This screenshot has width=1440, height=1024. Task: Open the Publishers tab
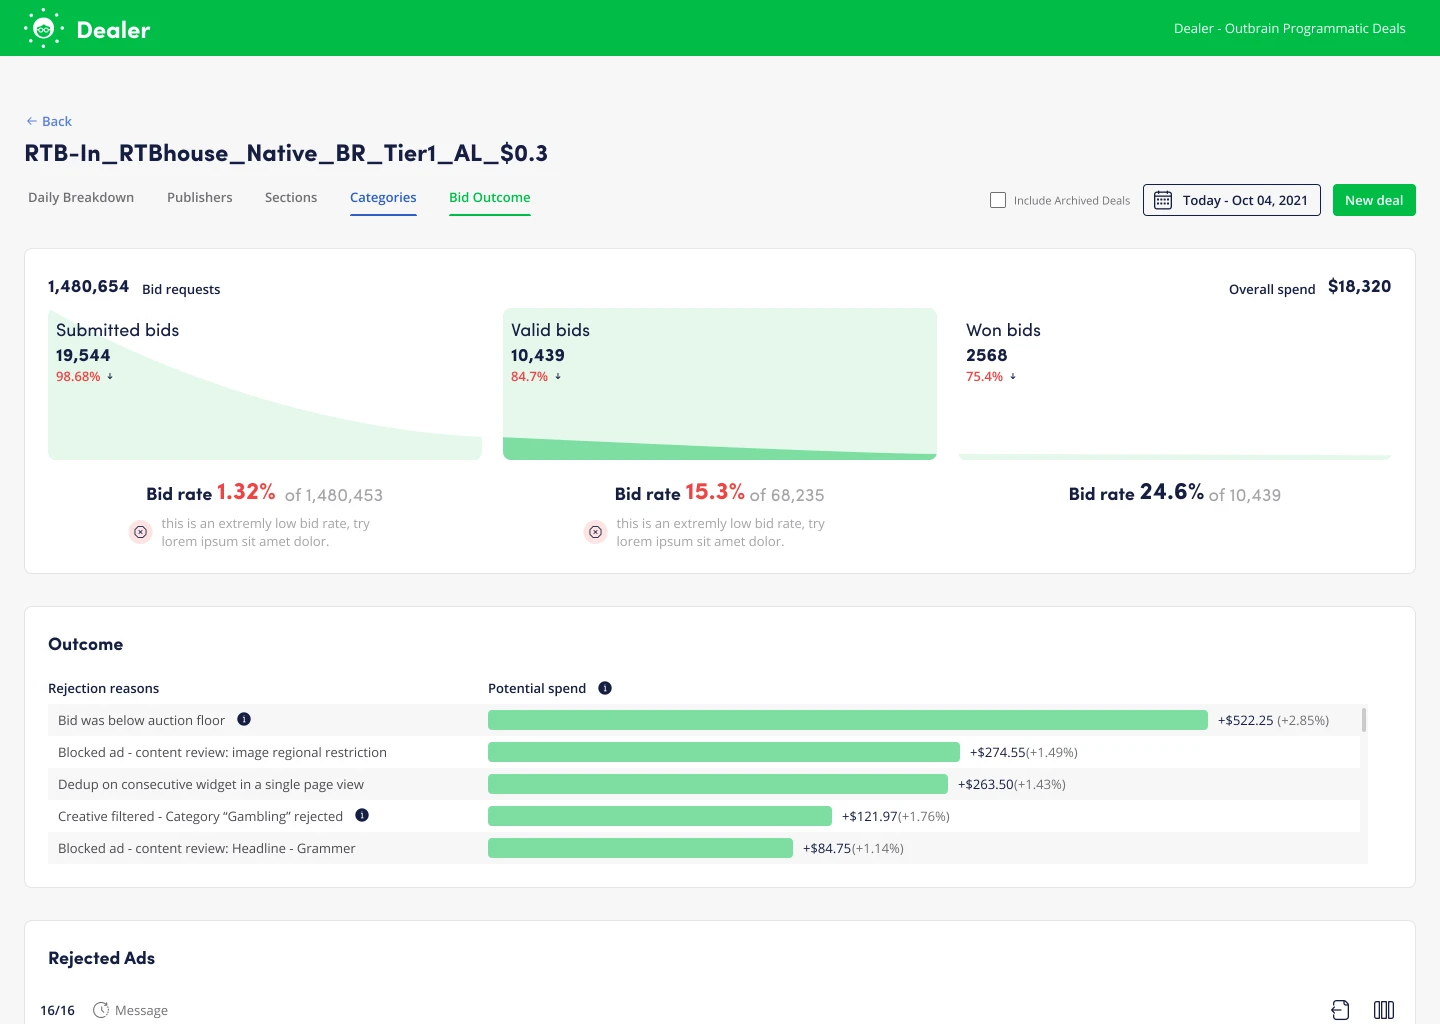(199, 197)
